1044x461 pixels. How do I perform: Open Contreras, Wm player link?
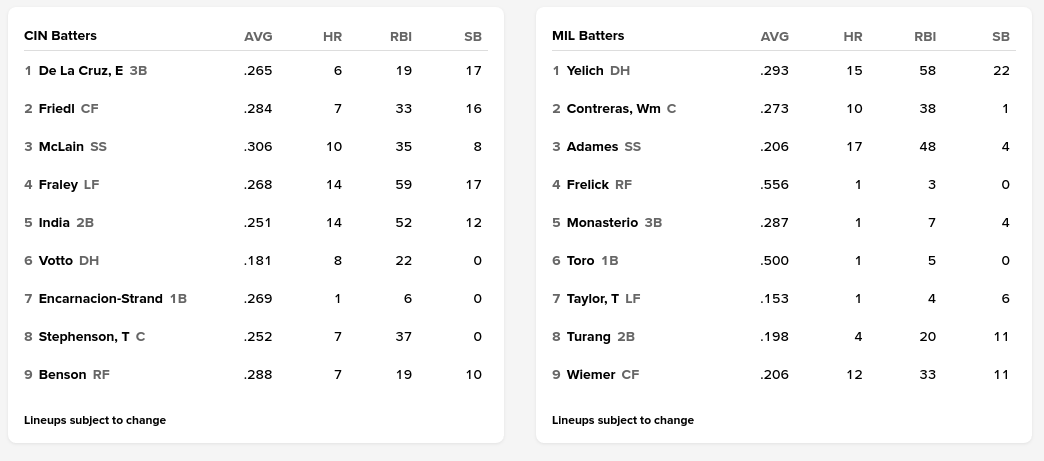point(613,109)
